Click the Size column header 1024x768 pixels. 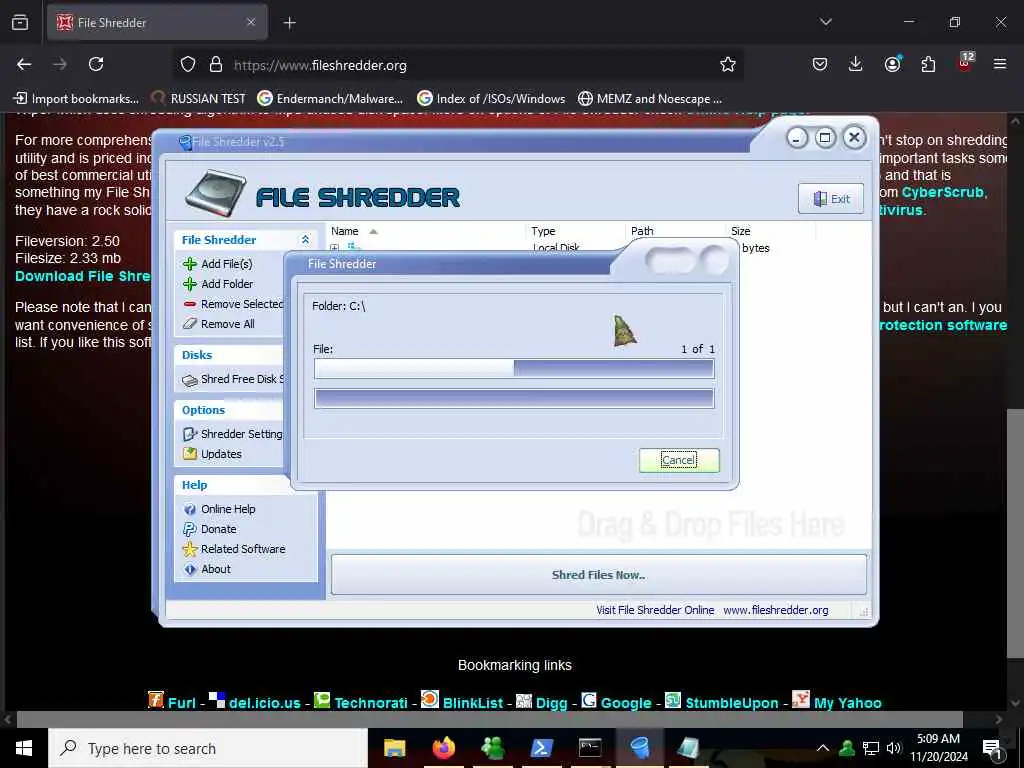(770, 231)
